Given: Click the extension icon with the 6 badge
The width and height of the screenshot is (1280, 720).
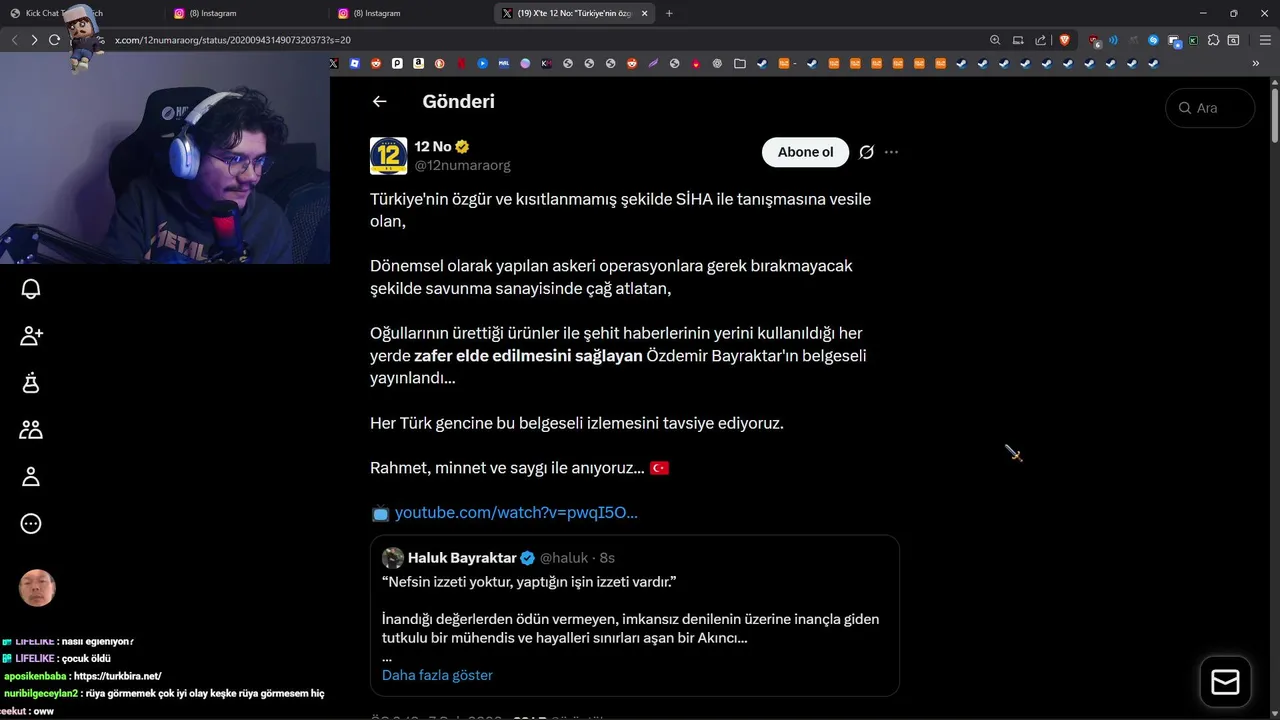Looking at the screenshot, I should pyautogui.click(x=1094, y=41).
